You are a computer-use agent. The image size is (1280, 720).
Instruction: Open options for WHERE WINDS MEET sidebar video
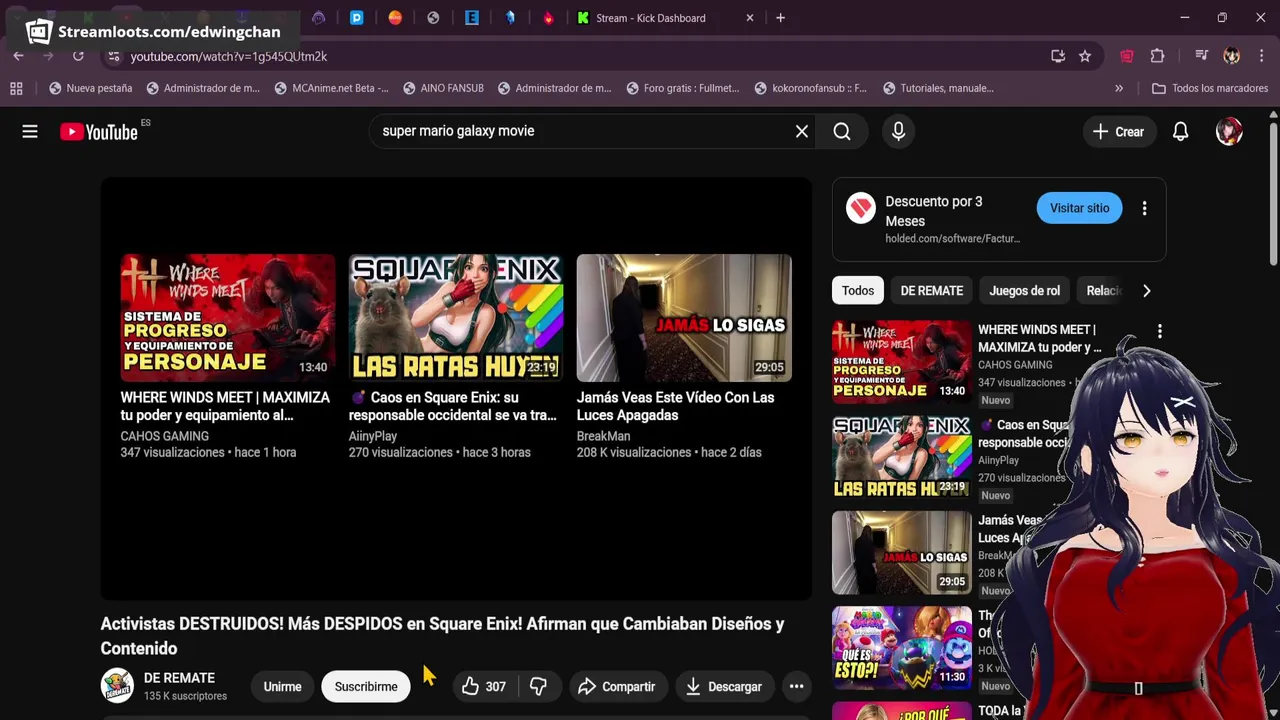[x=1159, y=331]
